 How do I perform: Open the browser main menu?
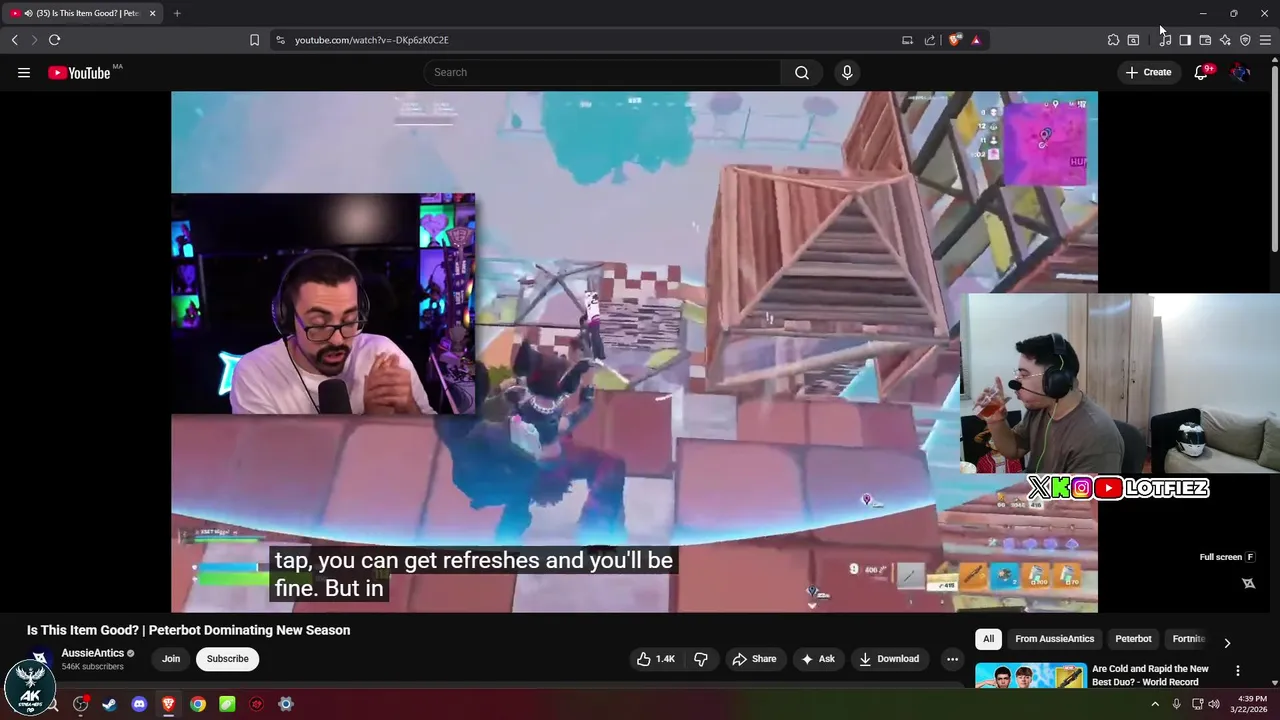pos(1265,40)
